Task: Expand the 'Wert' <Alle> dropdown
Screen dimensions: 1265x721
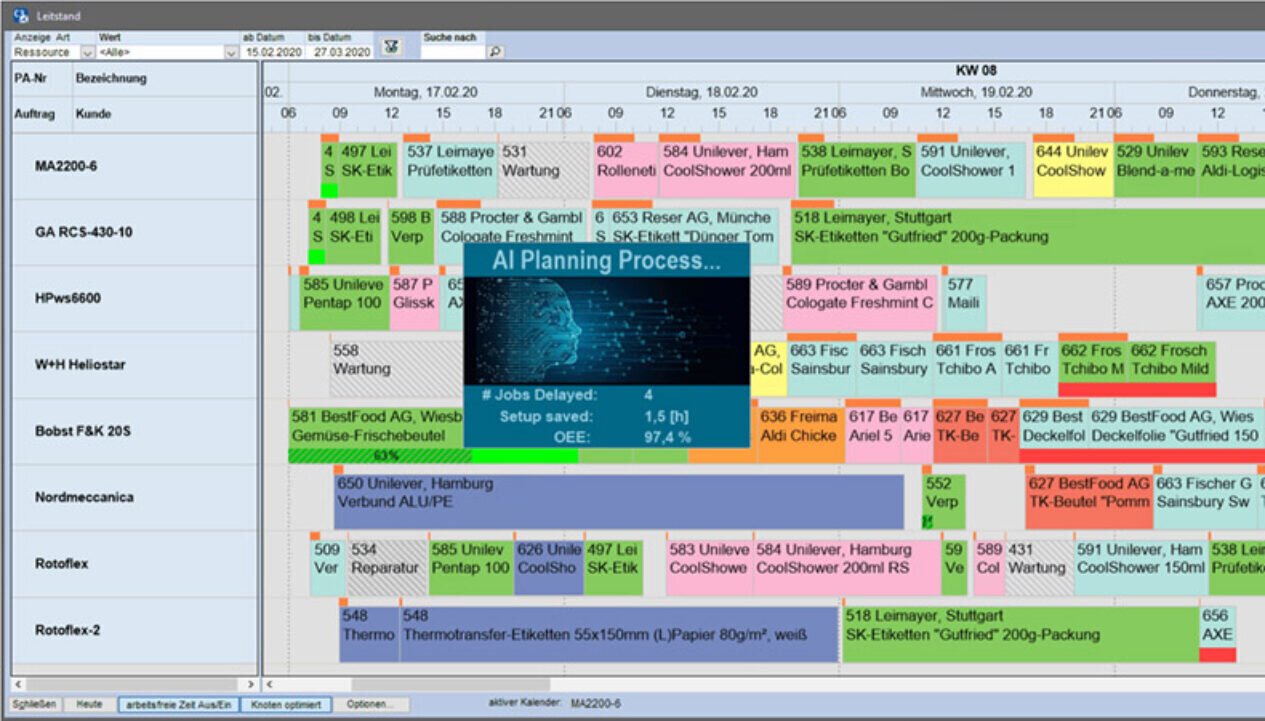Action: coord(231,52)
